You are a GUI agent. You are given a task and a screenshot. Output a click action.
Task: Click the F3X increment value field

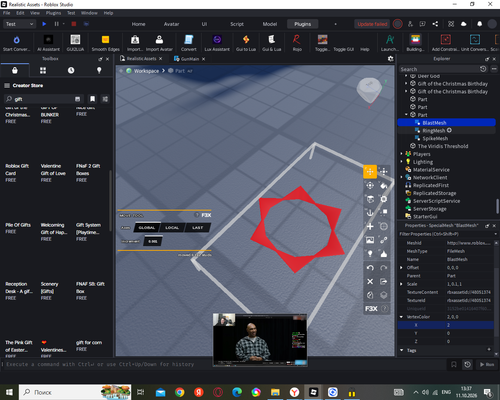(x=153, y=241)
